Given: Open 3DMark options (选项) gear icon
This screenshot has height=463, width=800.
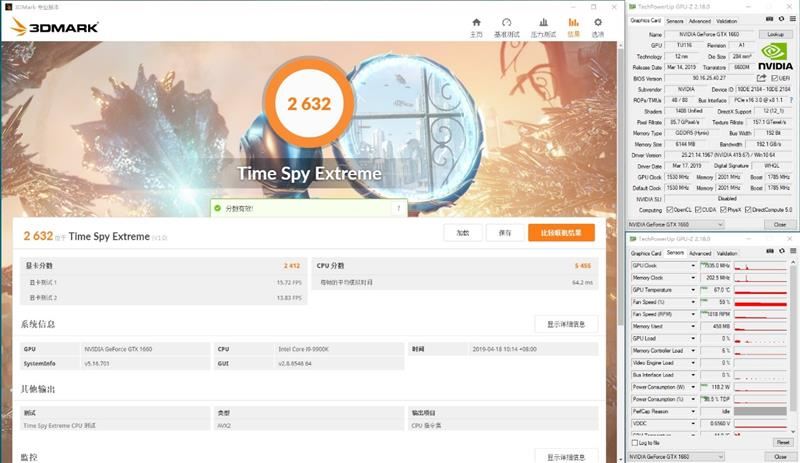Looking at the screenshot, I should pos(598,22).
